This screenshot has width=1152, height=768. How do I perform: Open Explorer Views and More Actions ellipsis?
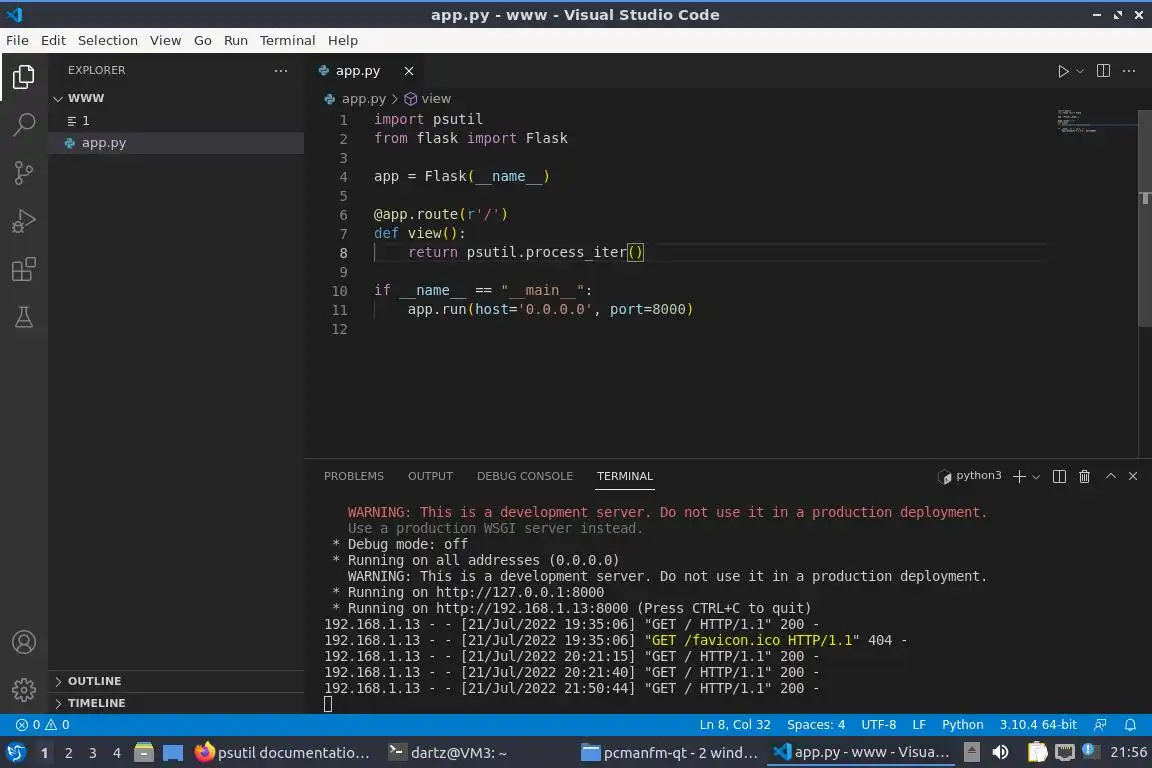point(281,71)
